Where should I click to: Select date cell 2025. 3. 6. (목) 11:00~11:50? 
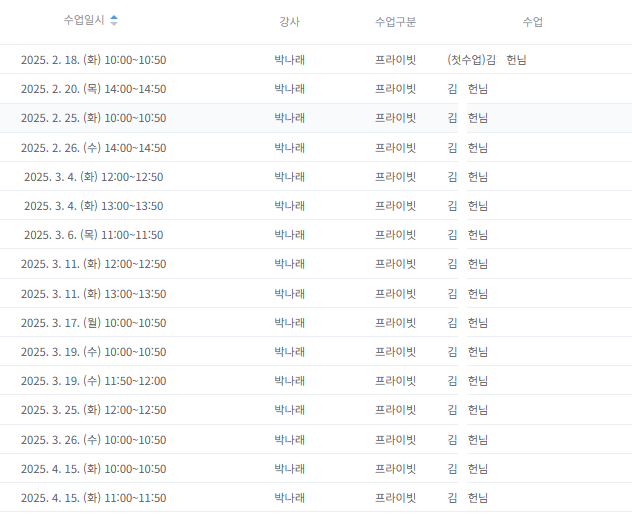click(94, 235)
